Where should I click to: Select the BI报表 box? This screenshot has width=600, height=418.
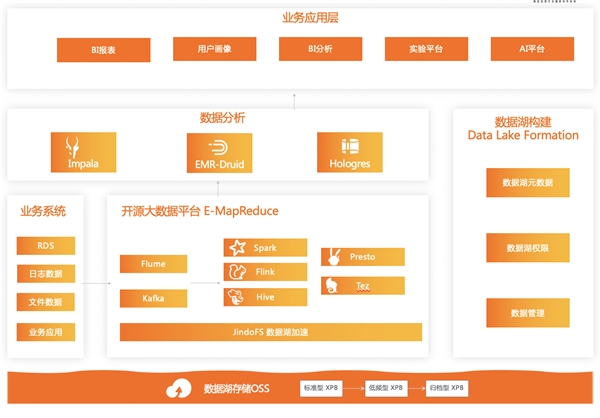click(104, 50)
